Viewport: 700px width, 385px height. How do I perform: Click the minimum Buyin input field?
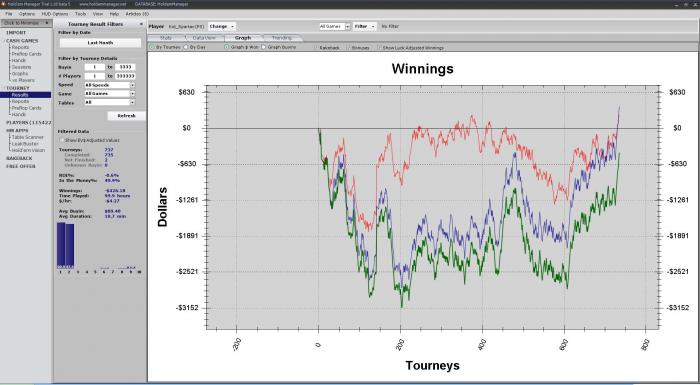[x=95, y=67]
